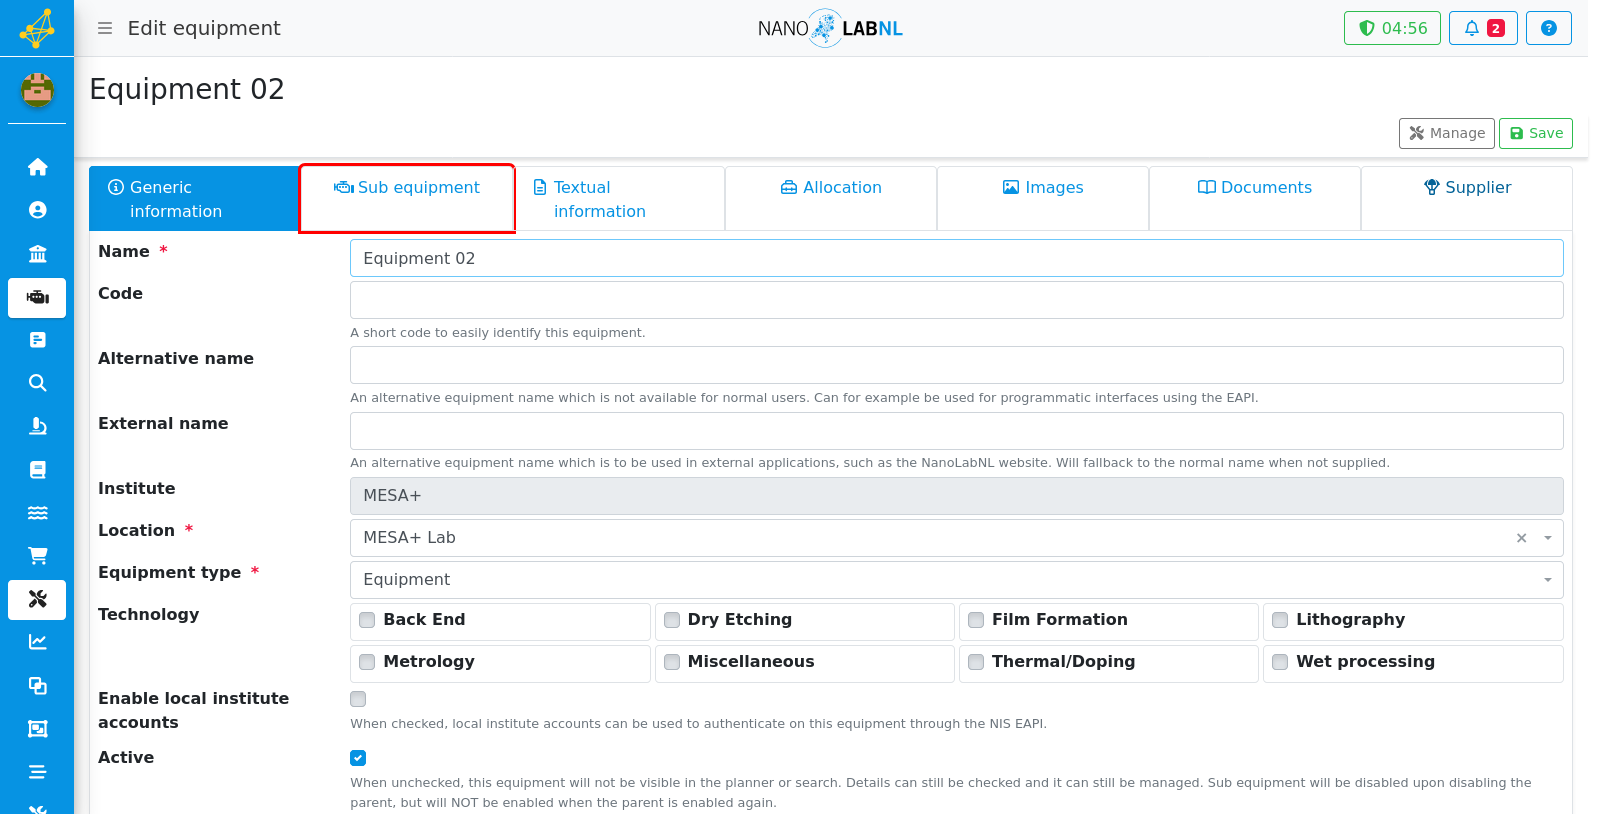Click into the Code input field
Image resolution: width=1600 pixels, height=814 pixels.
click(956, 300)
